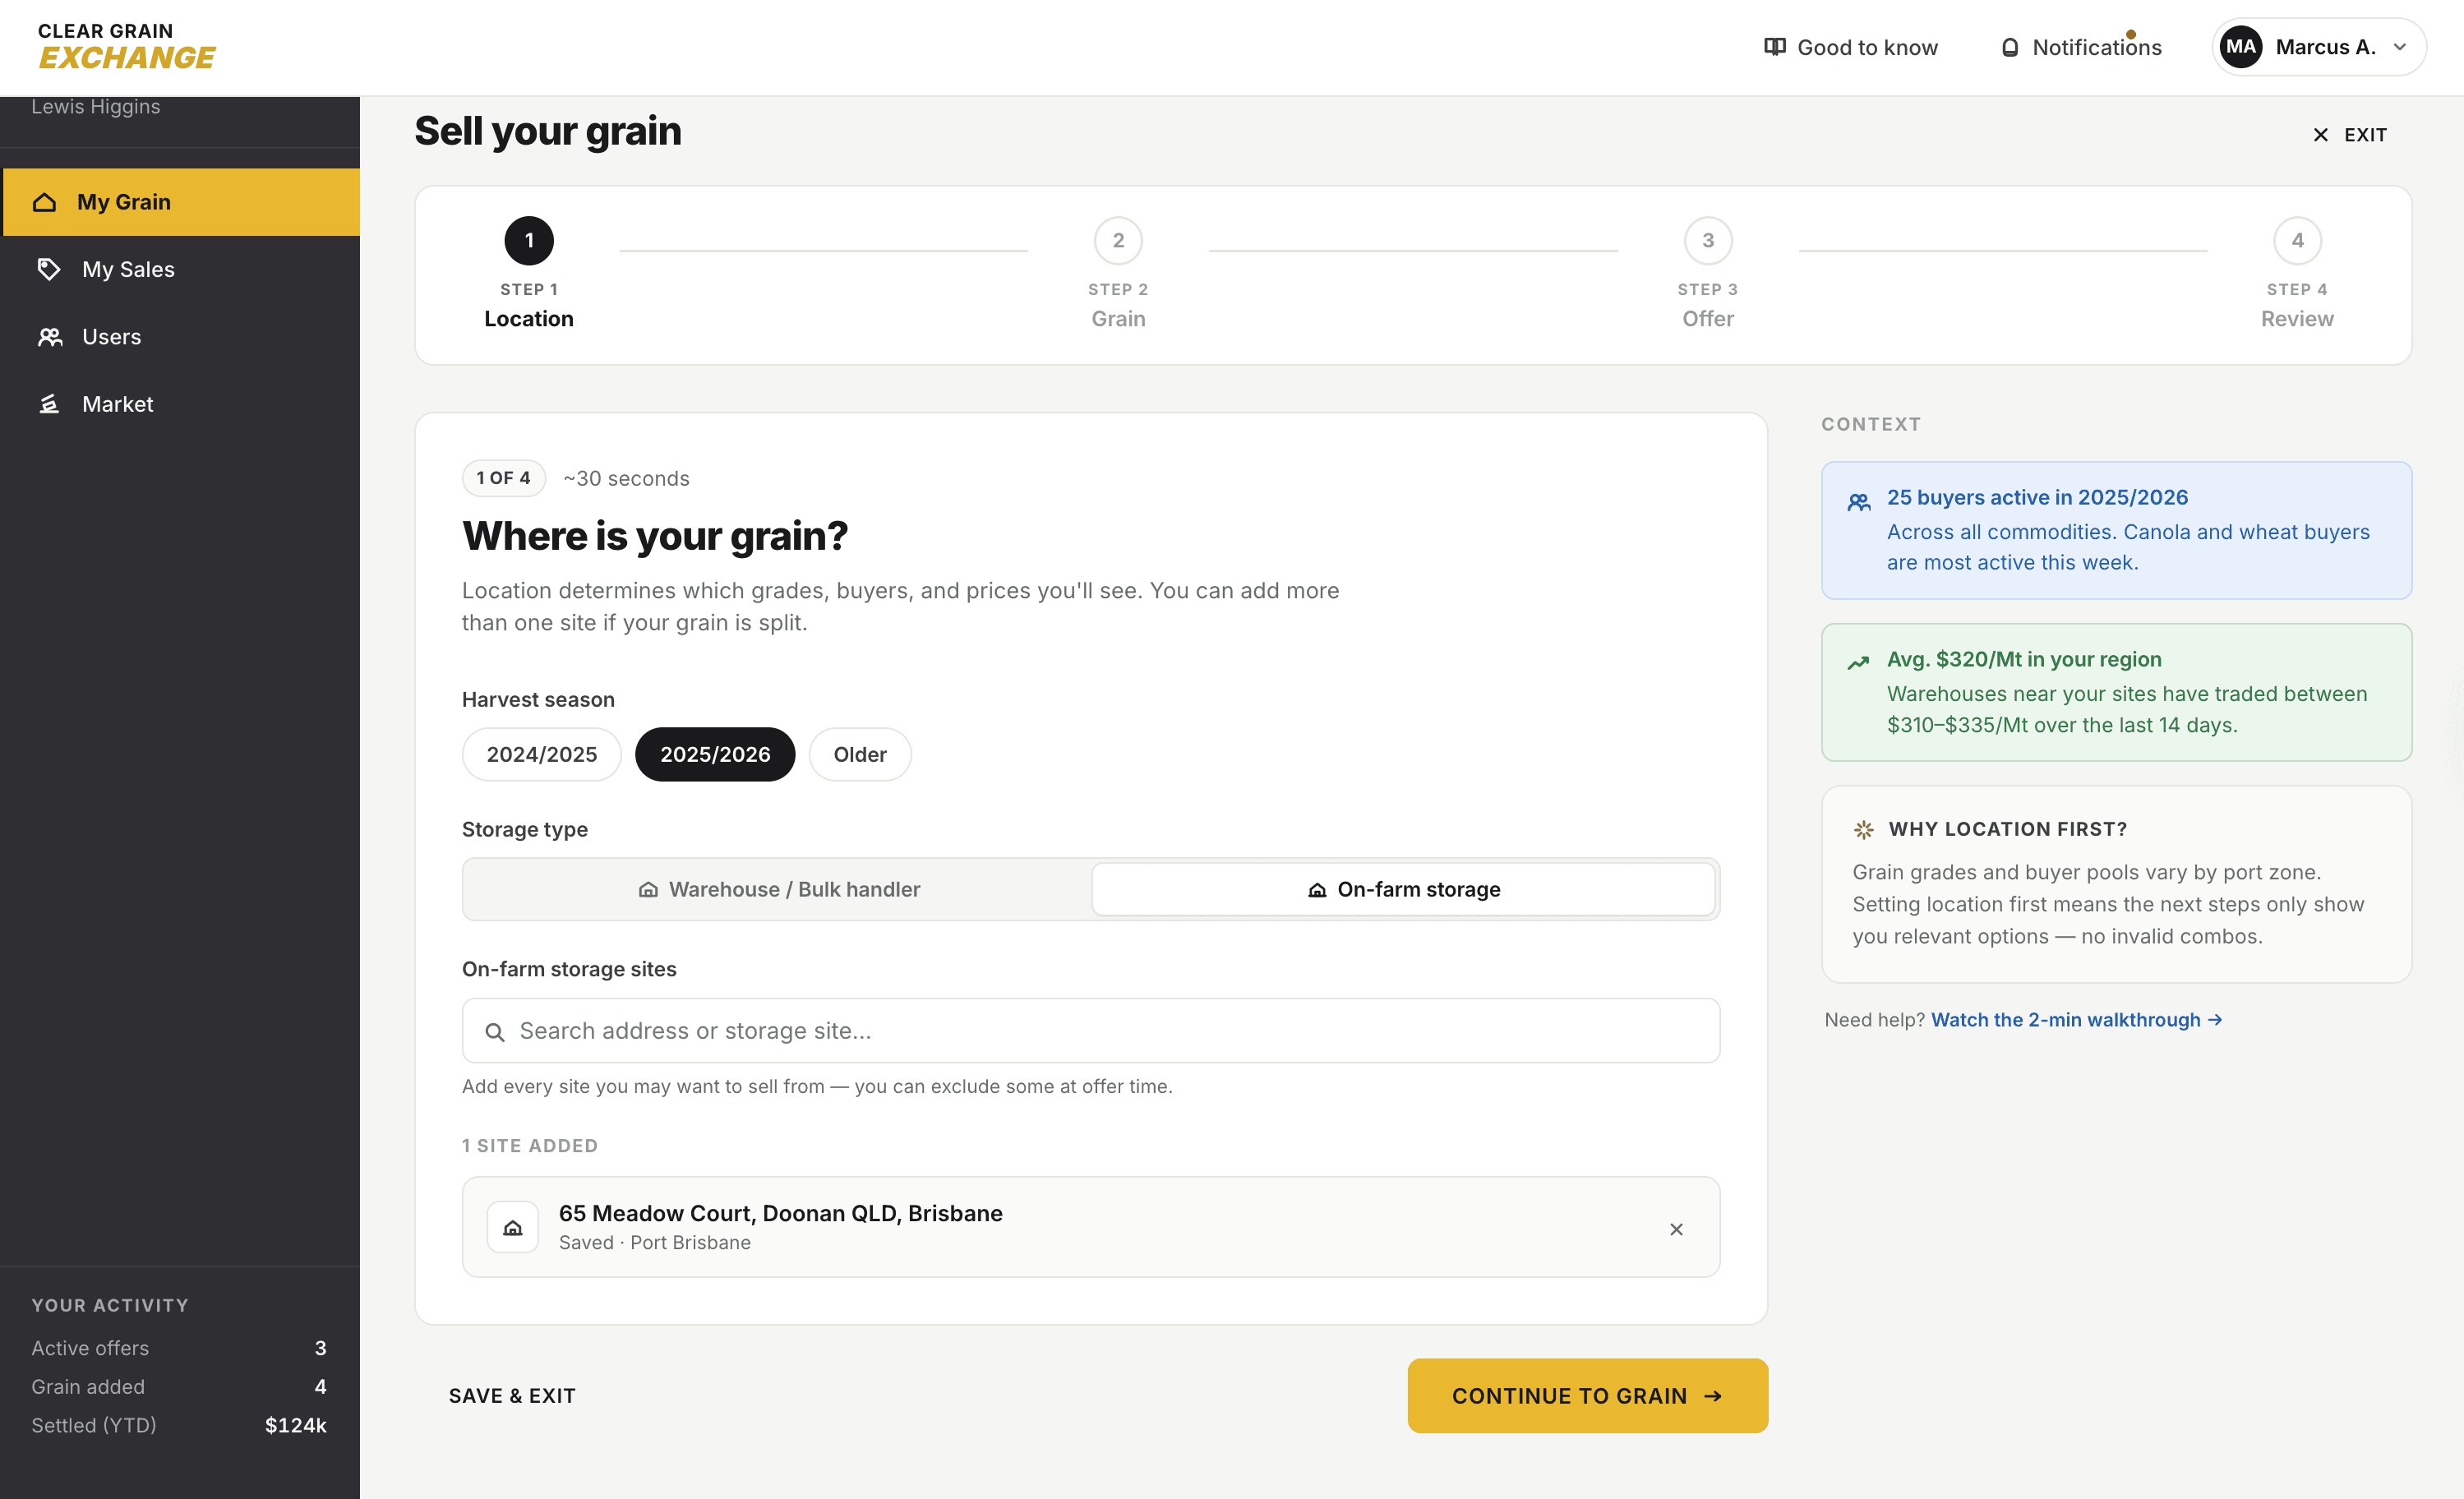The width and height of the screenshot is (2464, 1499).
Task: Select the Older harvest season option
Action: click(x=859, y=754)
